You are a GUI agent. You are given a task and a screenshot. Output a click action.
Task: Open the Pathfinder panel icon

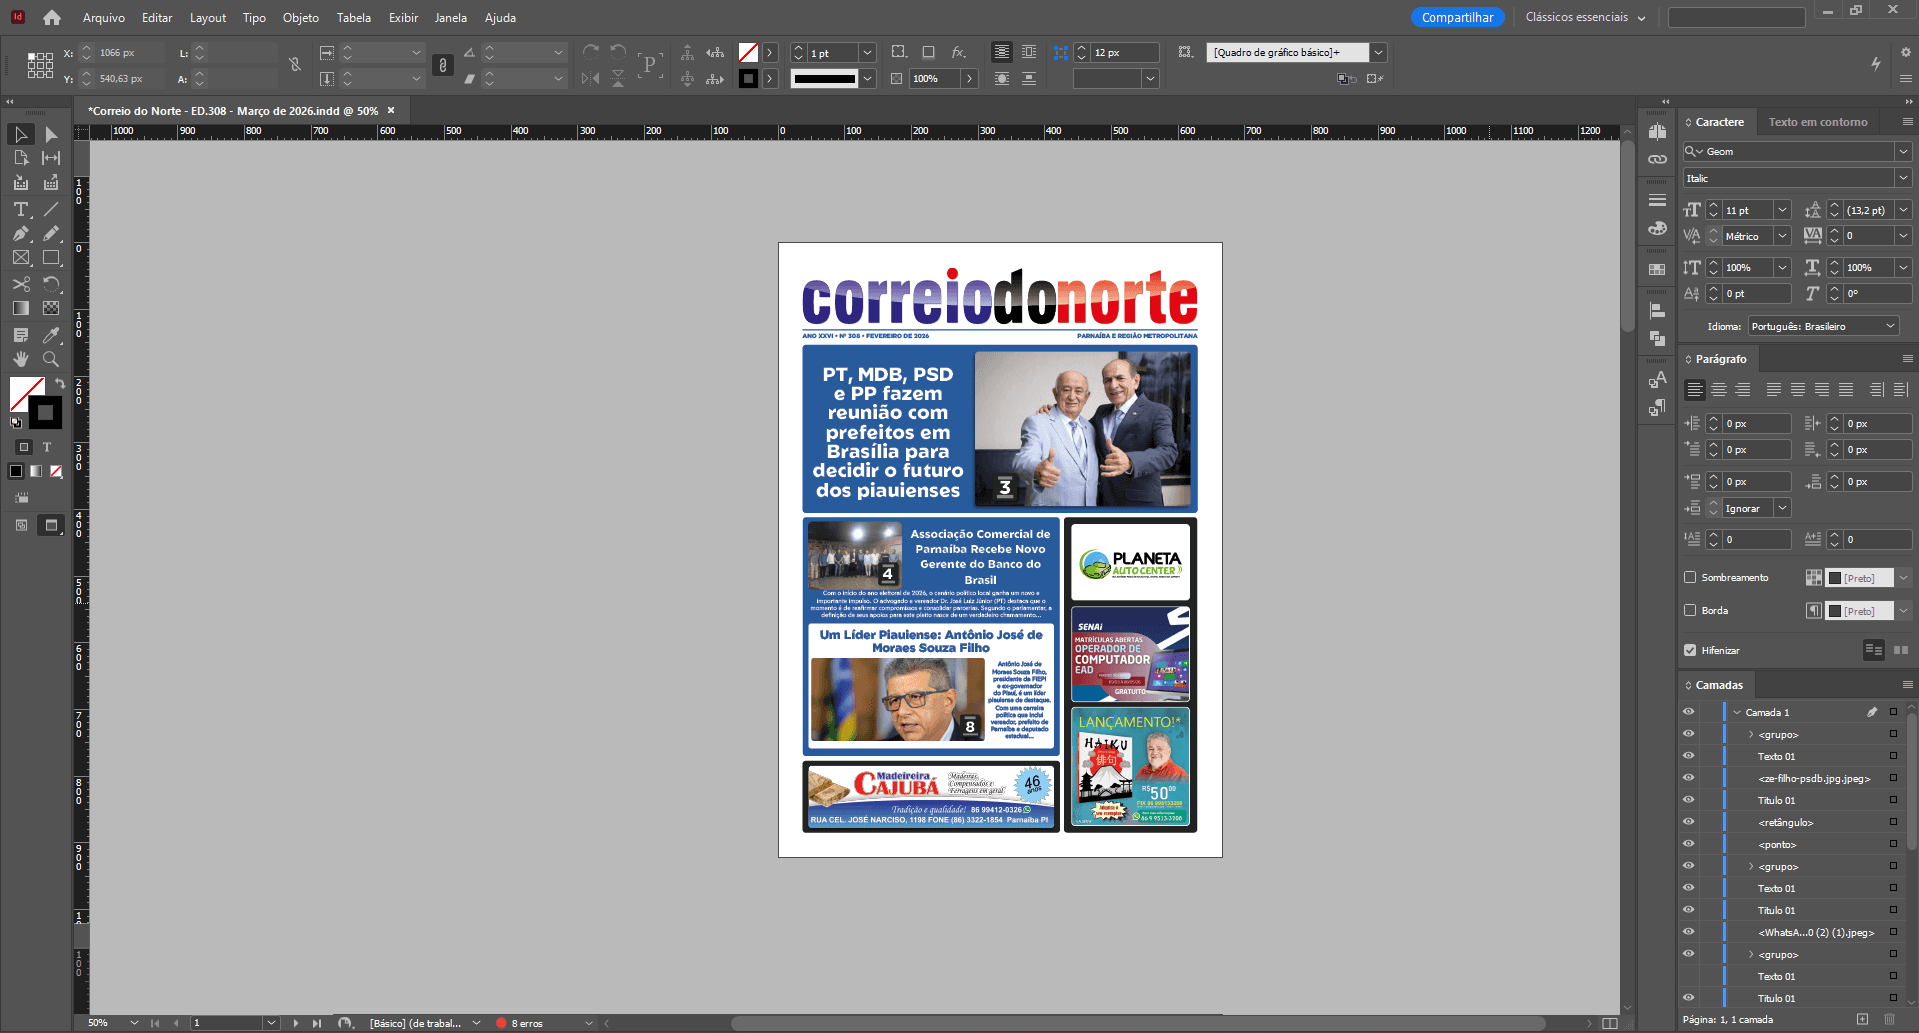pyautogui.click(x=1657, y=338)
